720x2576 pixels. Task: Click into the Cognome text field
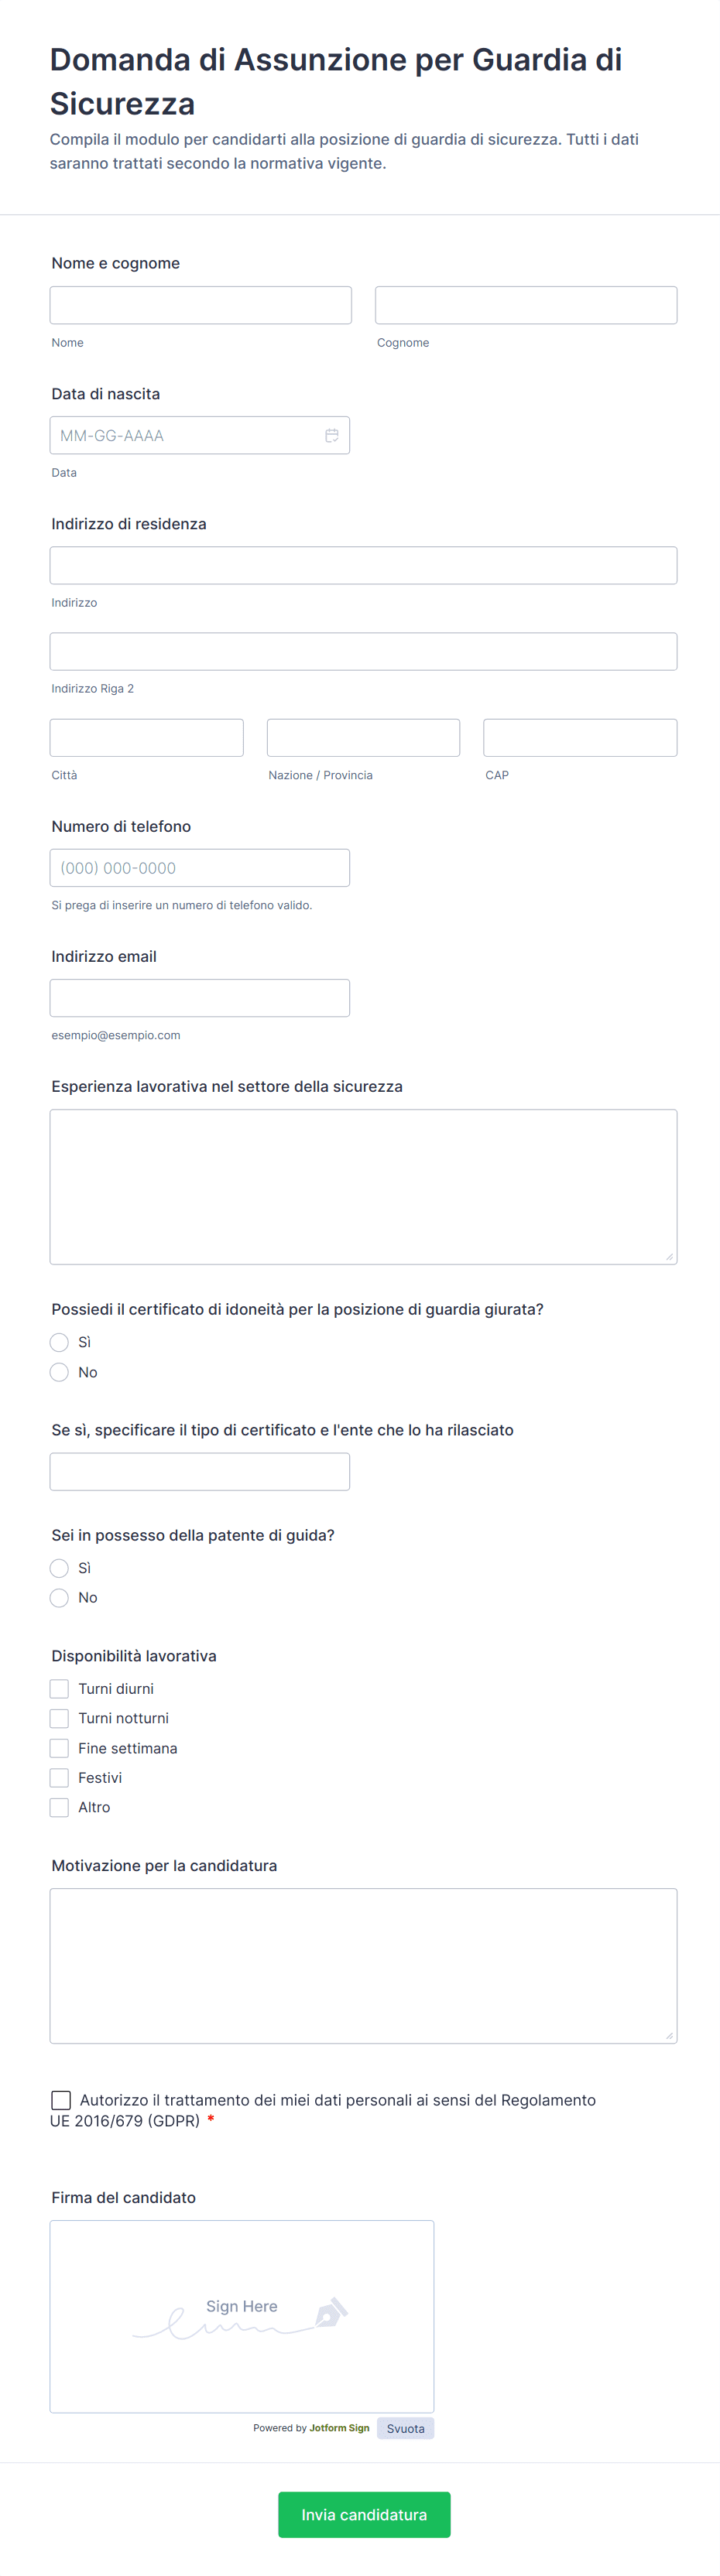[x=525, y=305]
